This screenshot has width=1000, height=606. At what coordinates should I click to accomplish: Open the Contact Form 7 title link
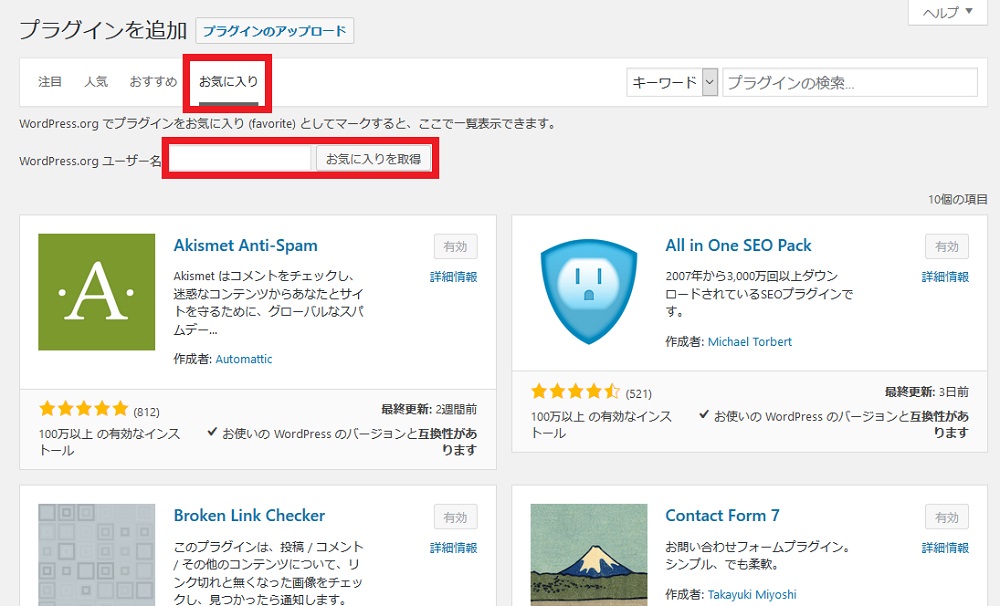[722, 515]
